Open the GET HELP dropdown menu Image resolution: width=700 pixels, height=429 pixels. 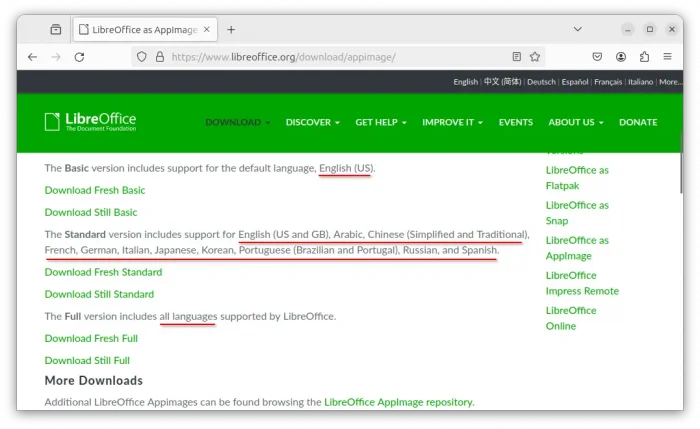(x=381, y=122)
